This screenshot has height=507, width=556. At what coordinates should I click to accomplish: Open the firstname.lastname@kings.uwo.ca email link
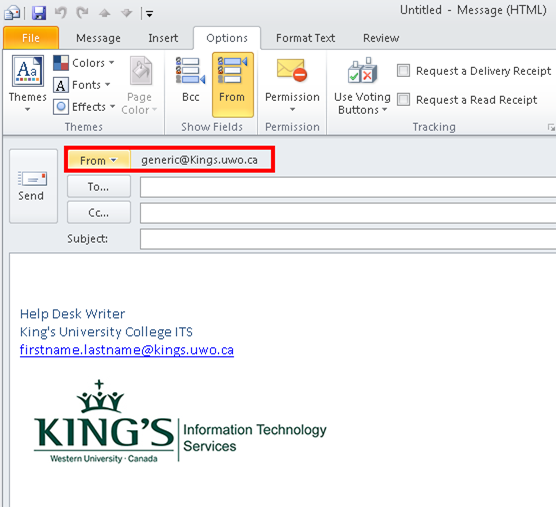[127, 350]
